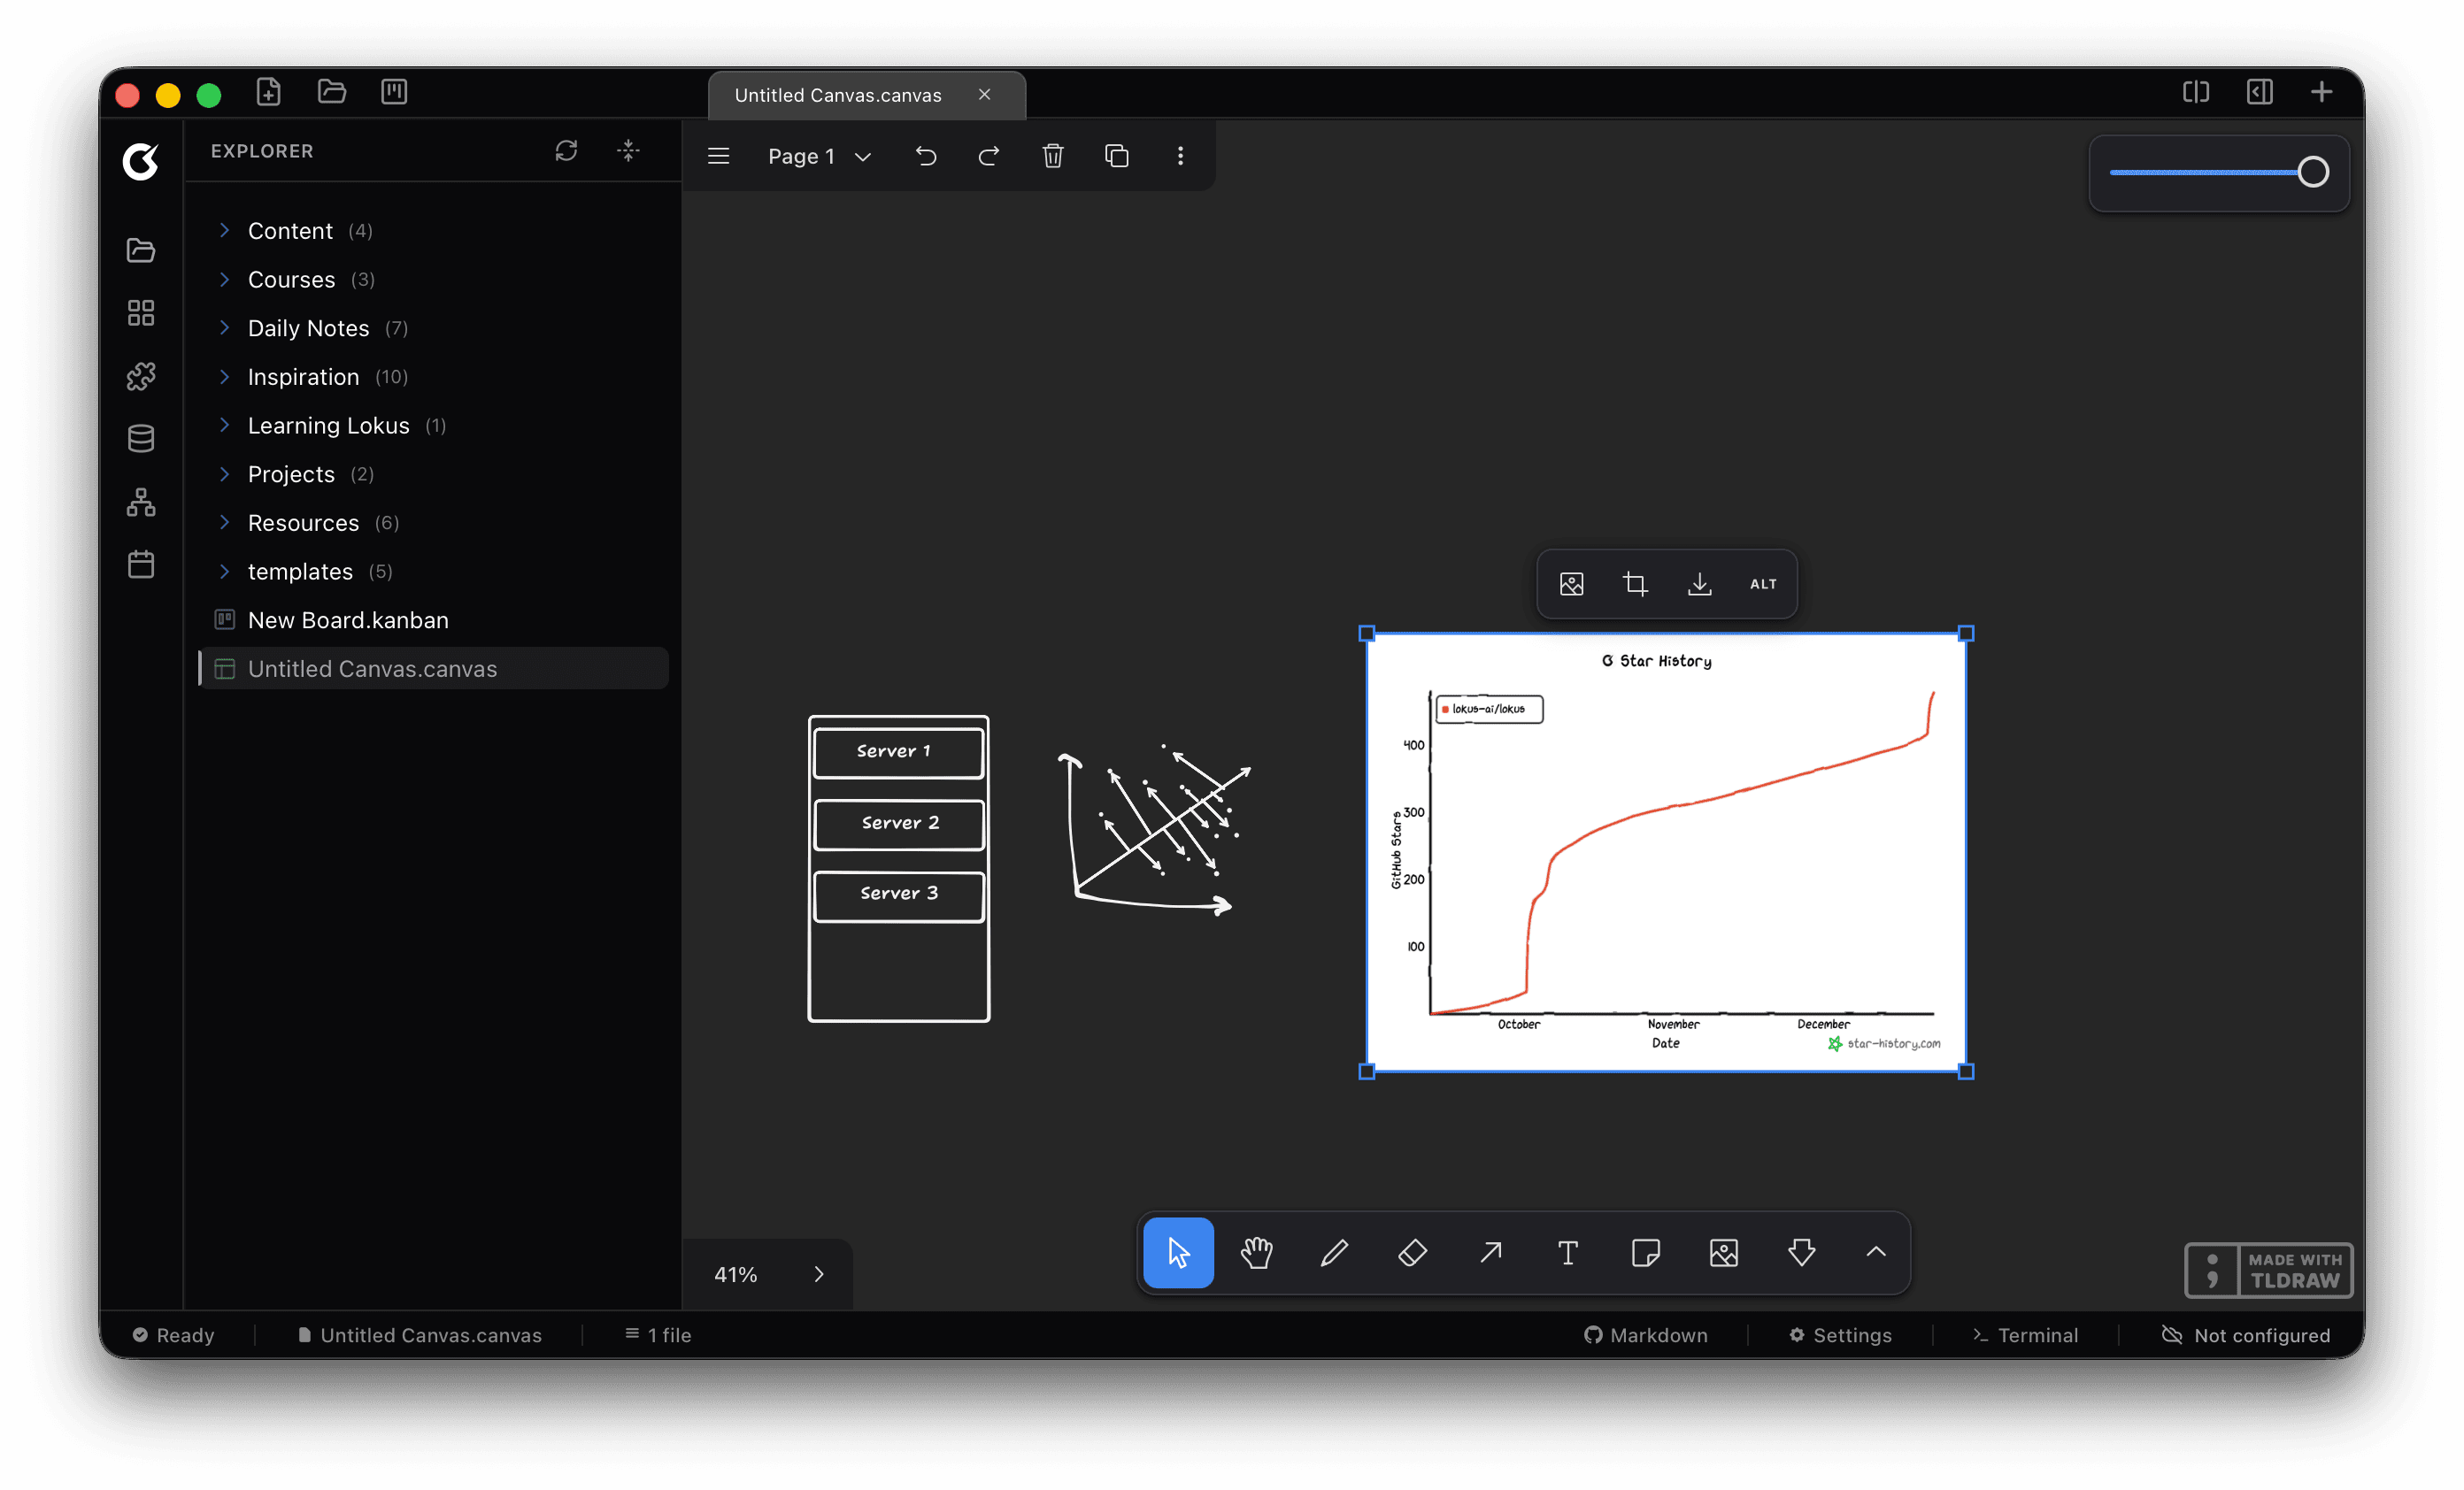The image size is (2464, 1490).
Task: Download the selected image
Action: click(x=1699, y=584)
